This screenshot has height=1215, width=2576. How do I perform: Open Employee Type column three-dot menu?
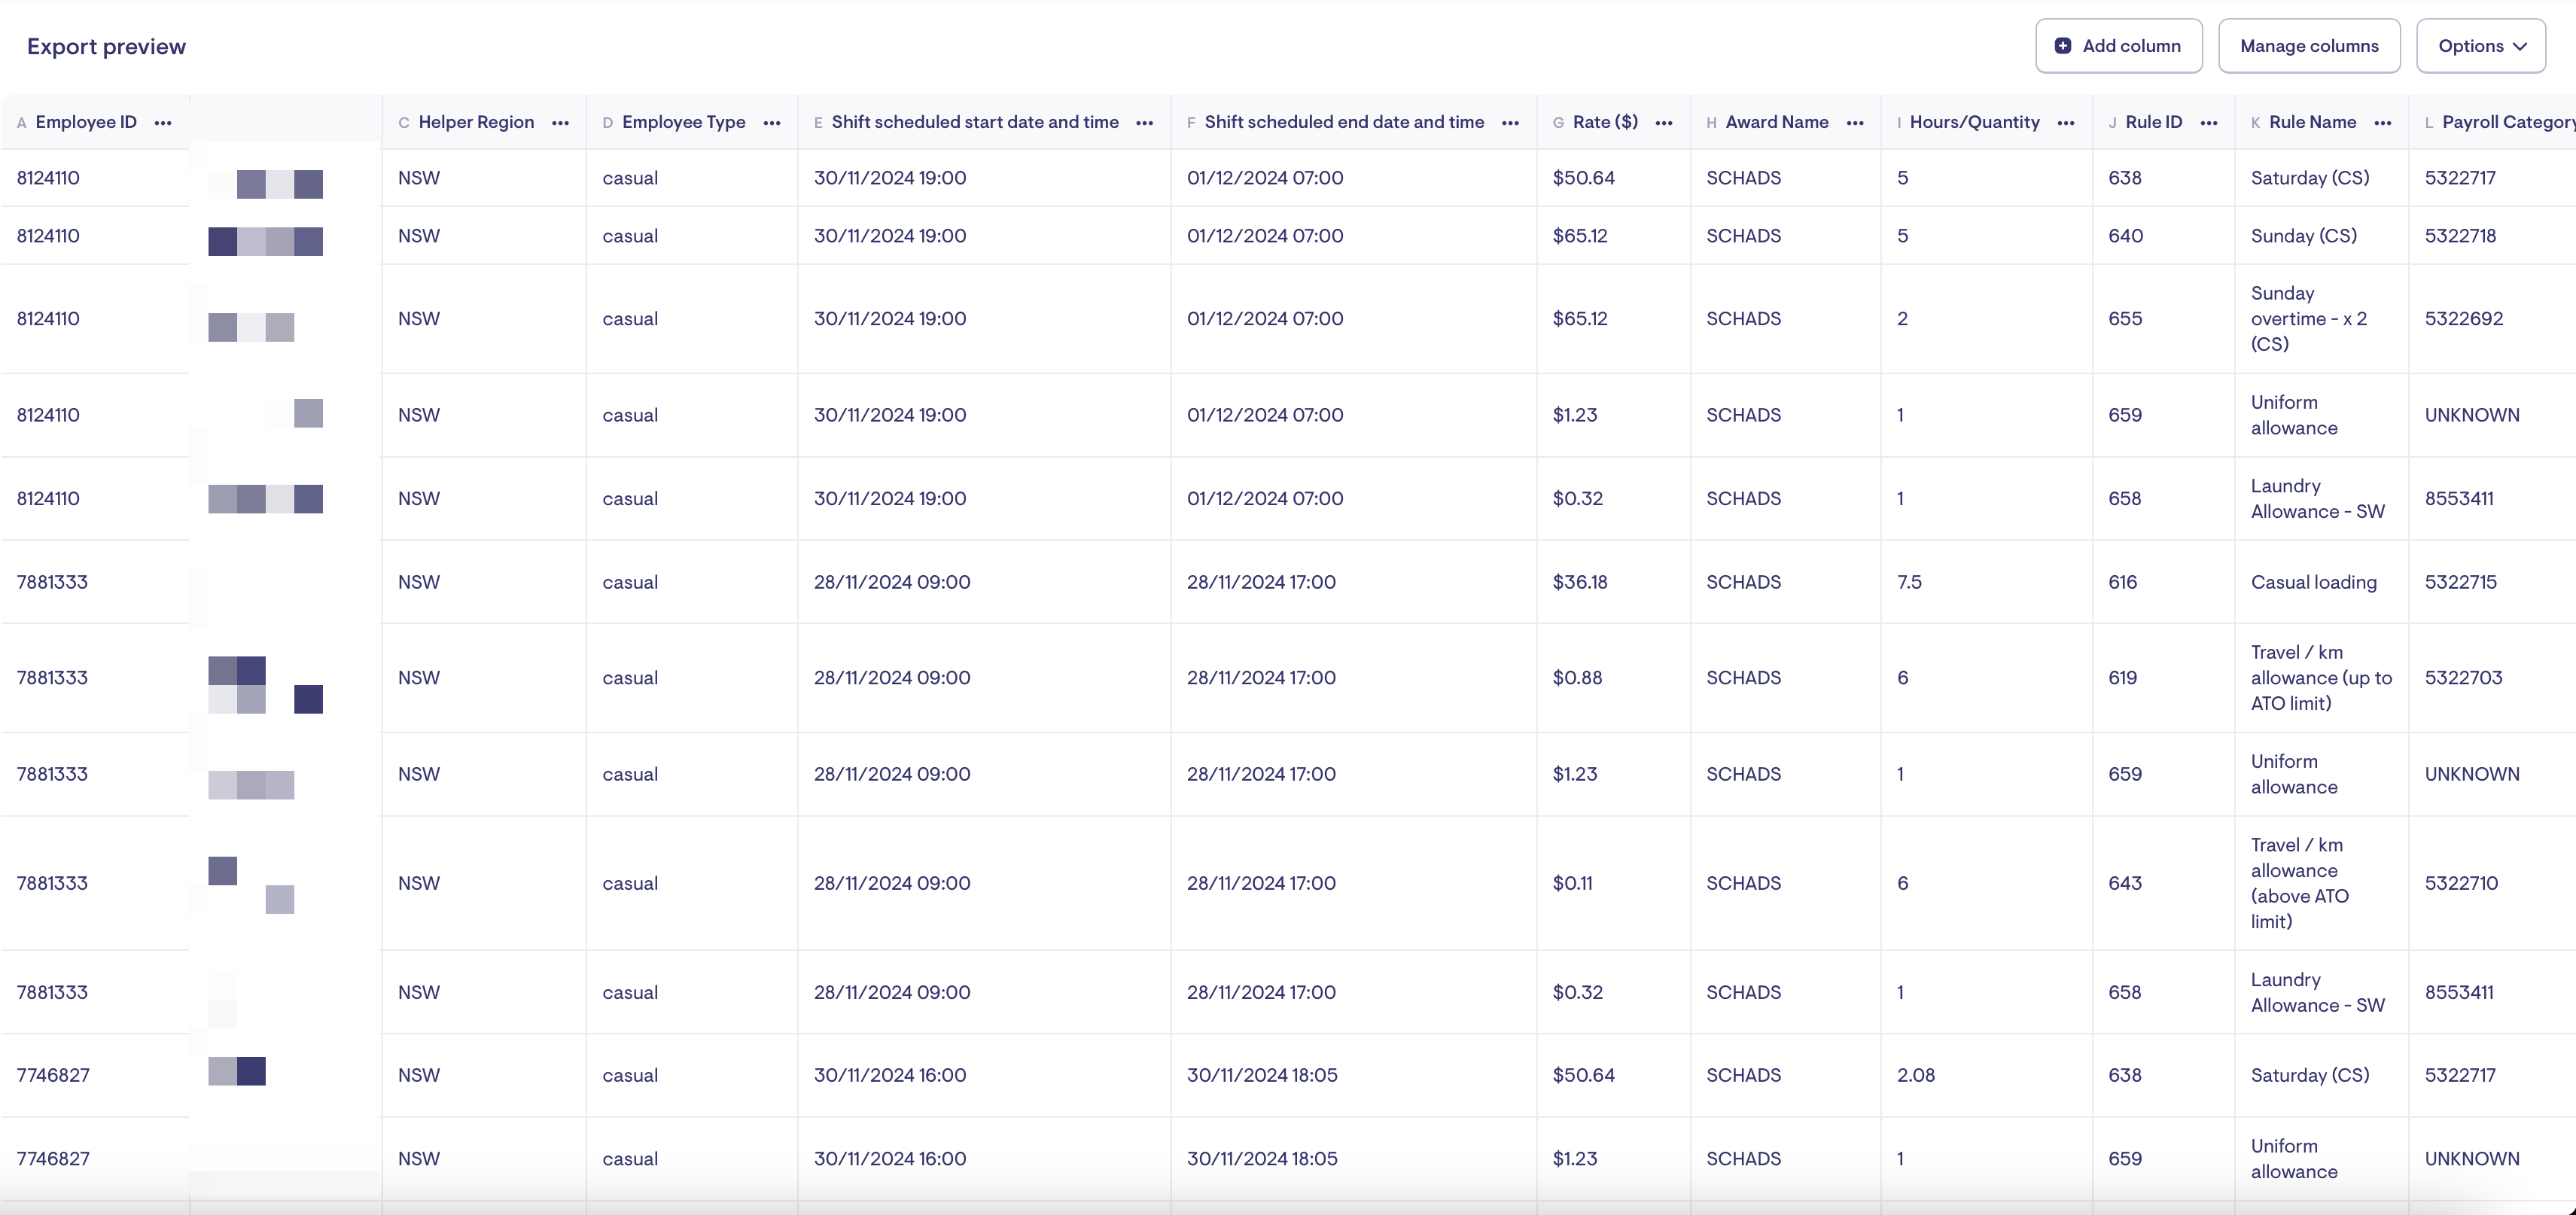point(771,122)
